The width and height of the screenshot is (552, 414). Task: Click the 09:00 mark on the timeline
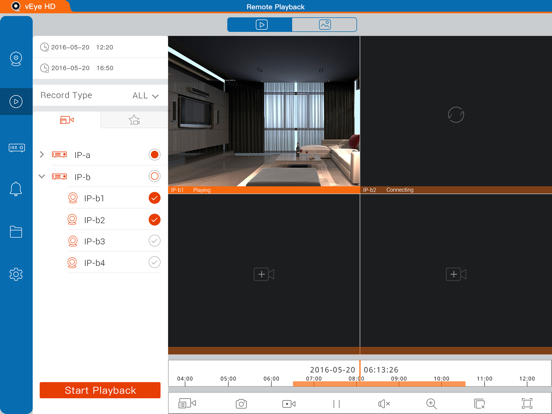coord(399,379)
